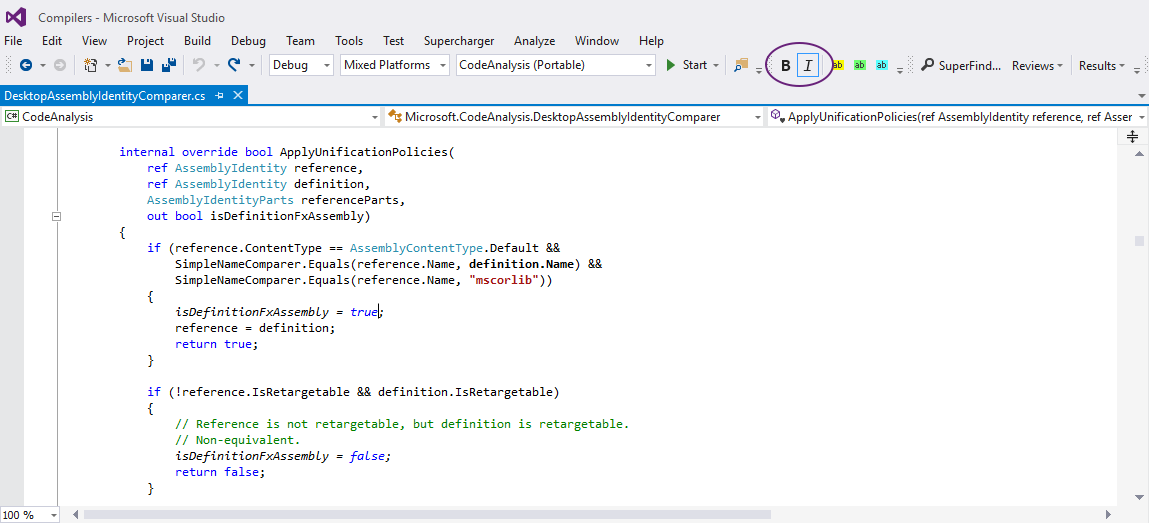Open the Analyze menu
The width and height of the screenshot is (1149, 523).
(x=534, y=41)
